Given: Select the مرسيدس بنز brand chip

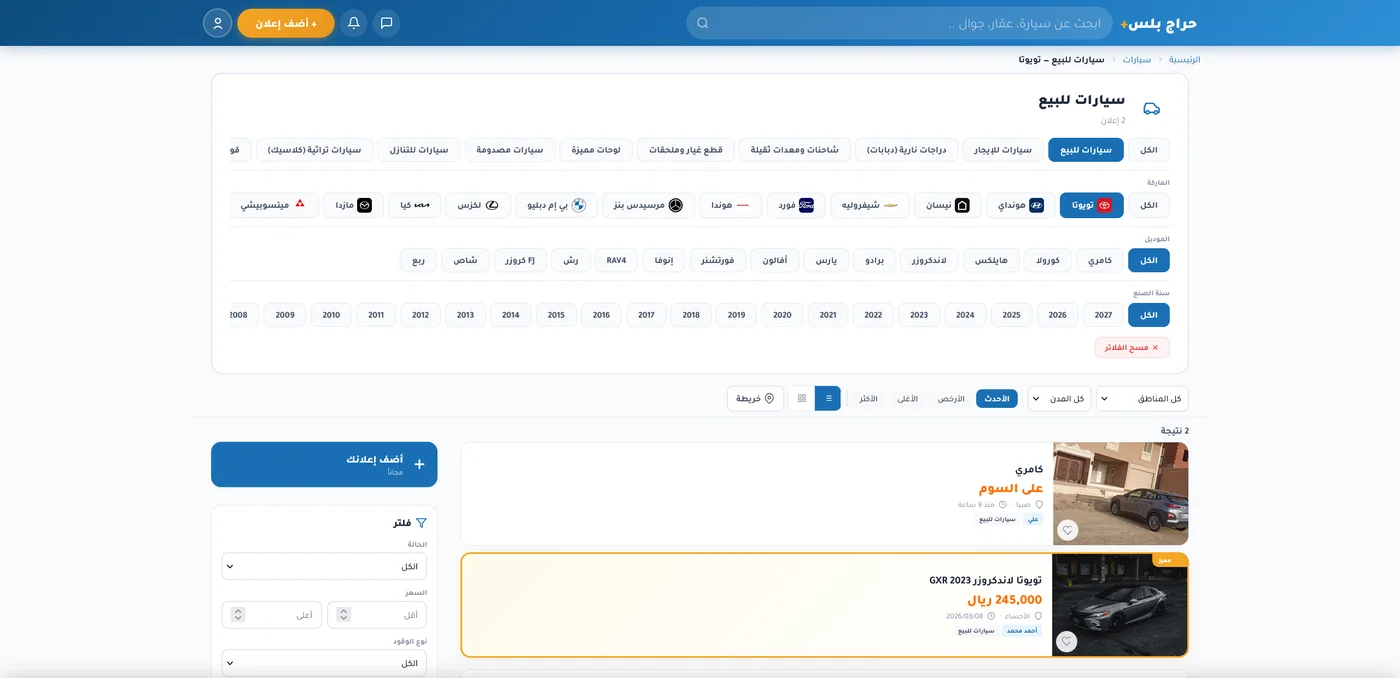Looking at the screenshot, I should (x=648, y=205).
